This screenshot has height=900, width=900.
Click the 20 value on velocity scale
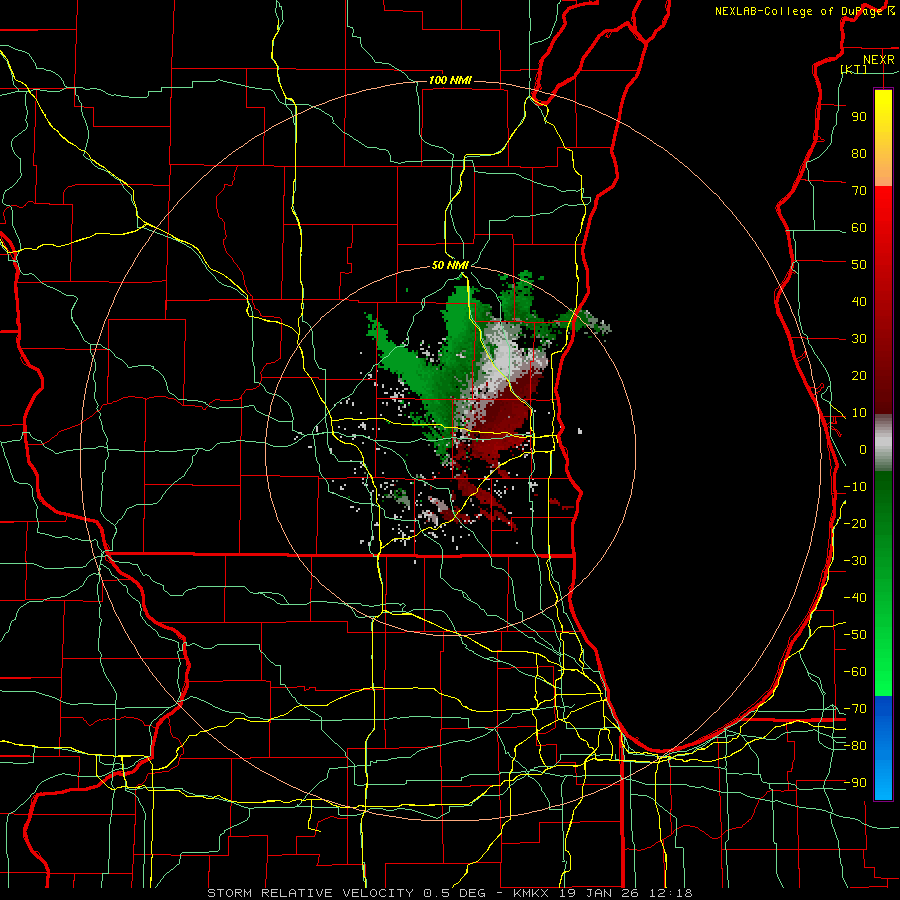pyautogui.click(x=859, y=375)
